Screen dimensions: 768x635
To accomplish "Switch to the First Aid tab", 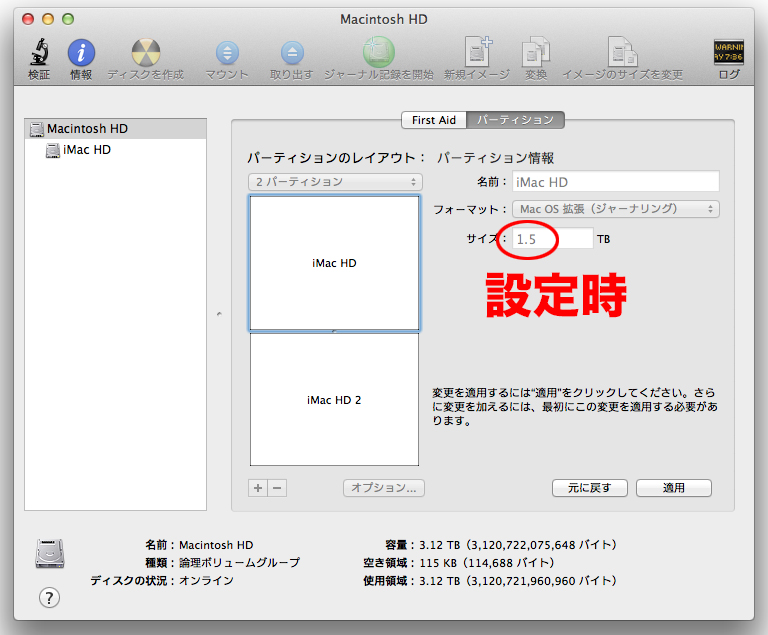I will coord(434,120).
